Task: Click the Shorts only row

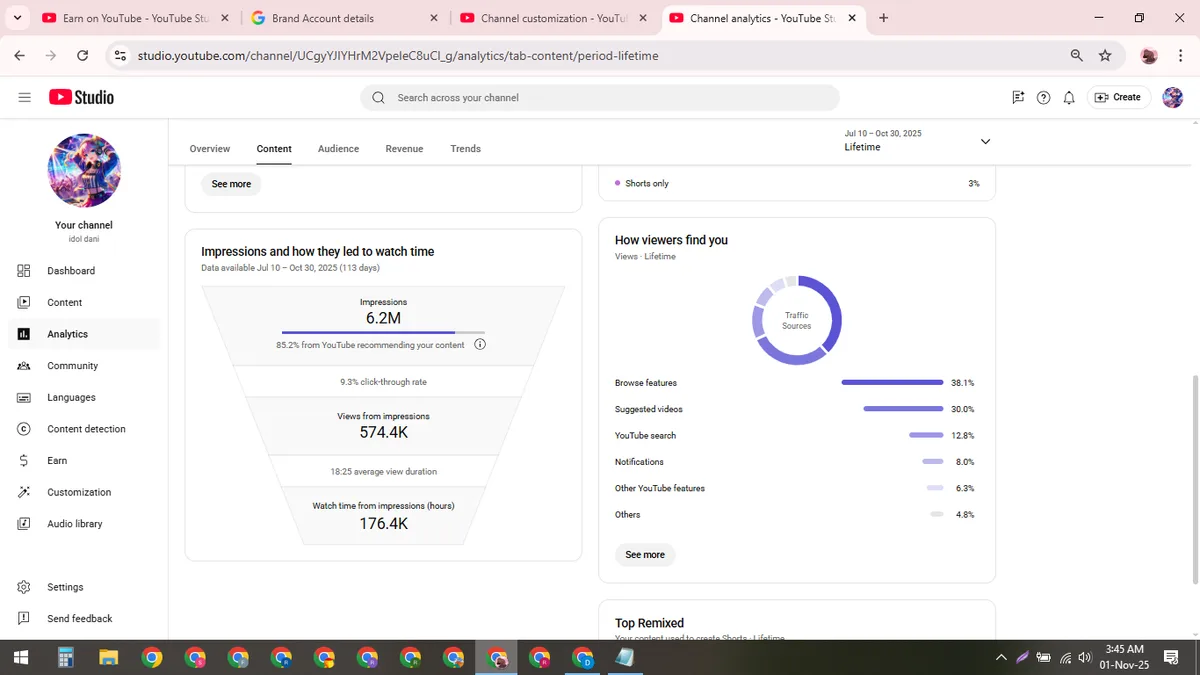Action: (797, 184)
